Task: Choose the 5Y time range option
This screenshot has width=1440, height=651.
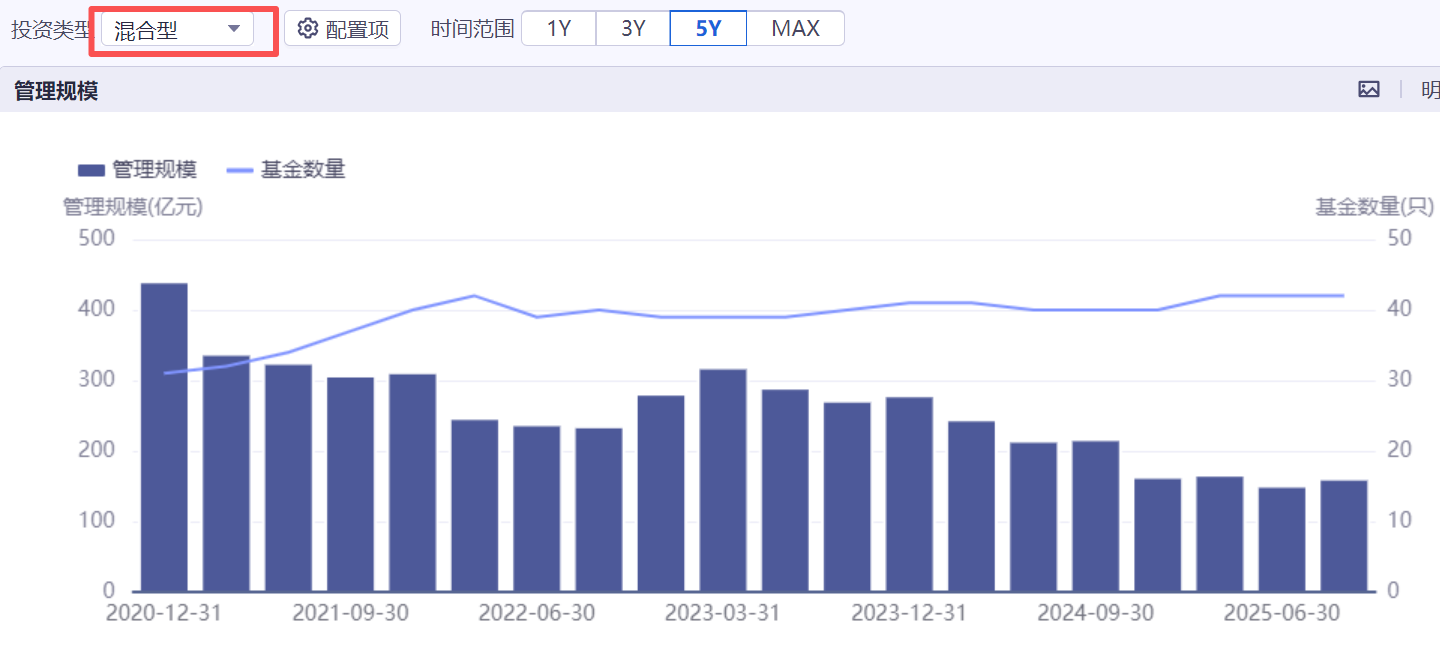Action: (x=708, y=28)
